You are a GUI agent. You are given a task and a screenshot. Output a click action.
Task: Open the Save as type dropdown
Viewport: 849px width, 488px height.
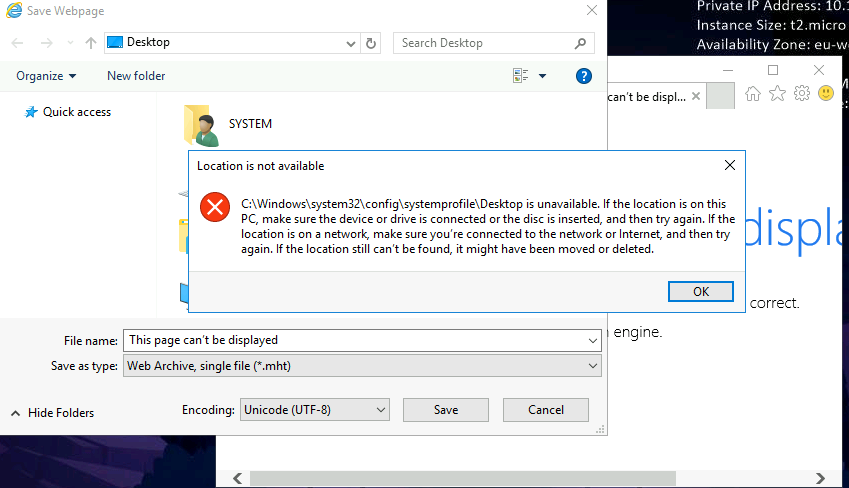coord(593,366)
